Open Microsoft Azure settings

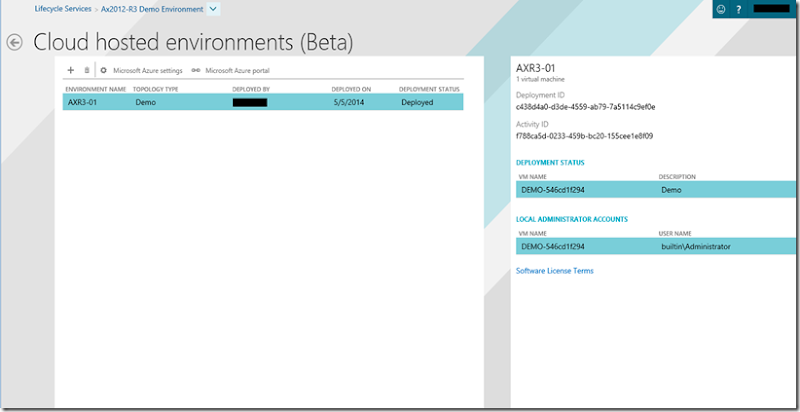click(147, 71)
